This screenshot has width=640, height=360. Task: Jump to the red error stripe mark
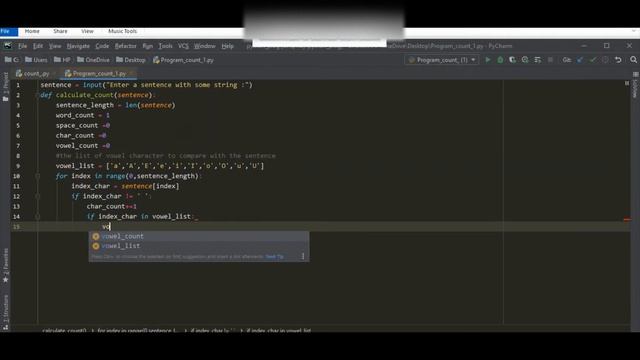pyautogui.click(x=627, y=220)
